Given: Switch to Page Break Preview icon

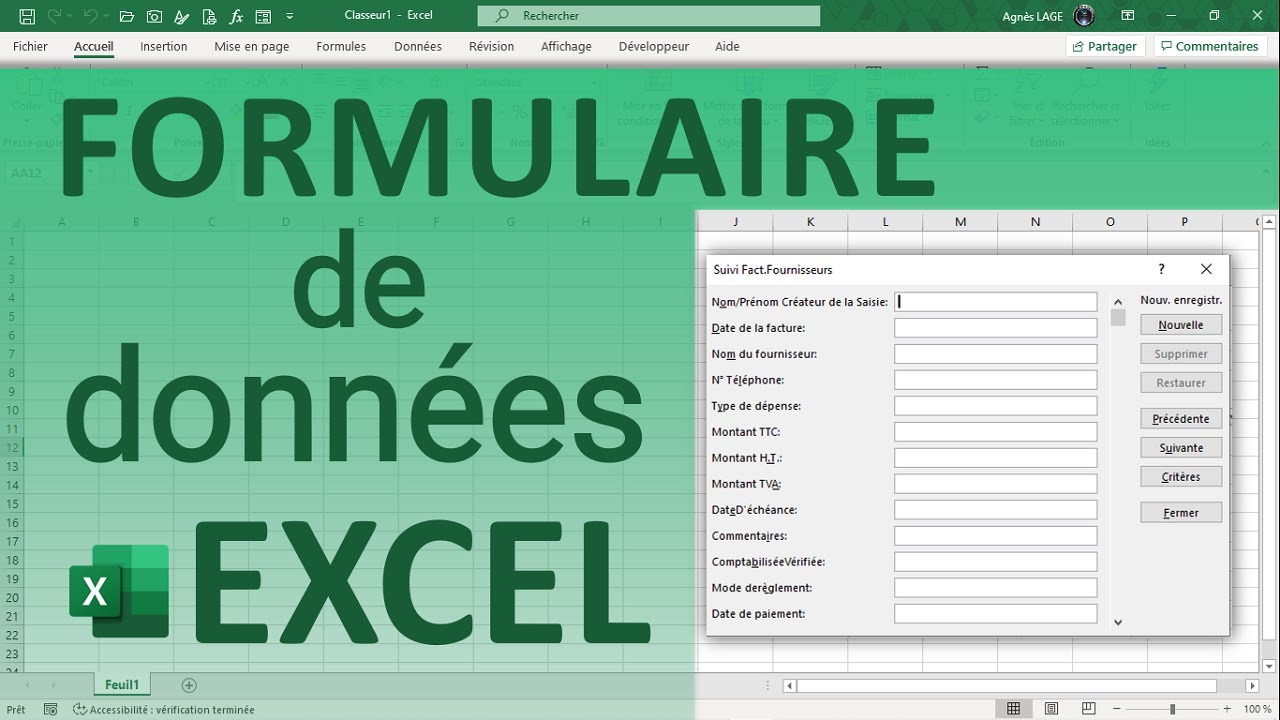Looking at the screenshot, I should (1088, 709).
